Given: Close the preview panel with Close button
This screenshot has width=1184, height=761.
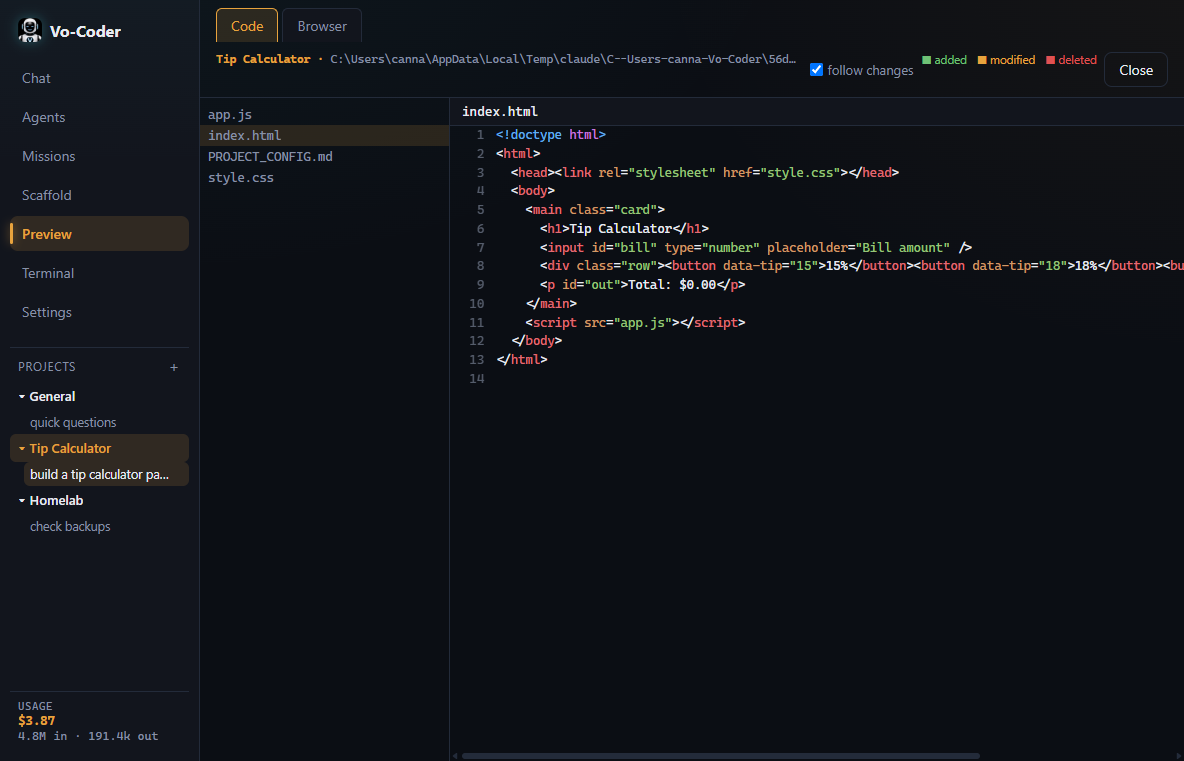Looking at the screenshot, I should pyautogui.click(x=1136, y=69).
